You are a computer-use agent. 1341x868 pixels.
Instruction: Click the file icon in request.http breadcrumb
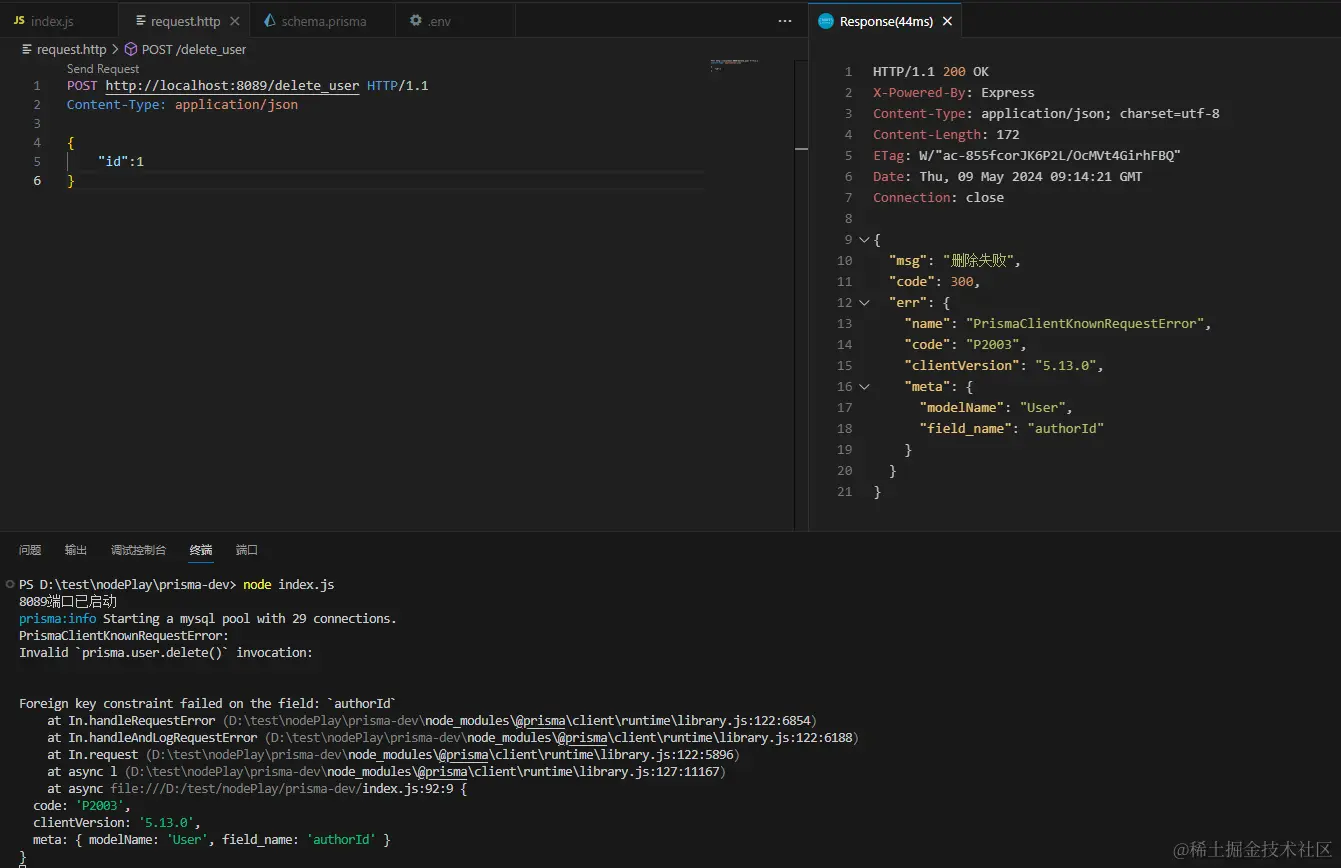[27, 49]
